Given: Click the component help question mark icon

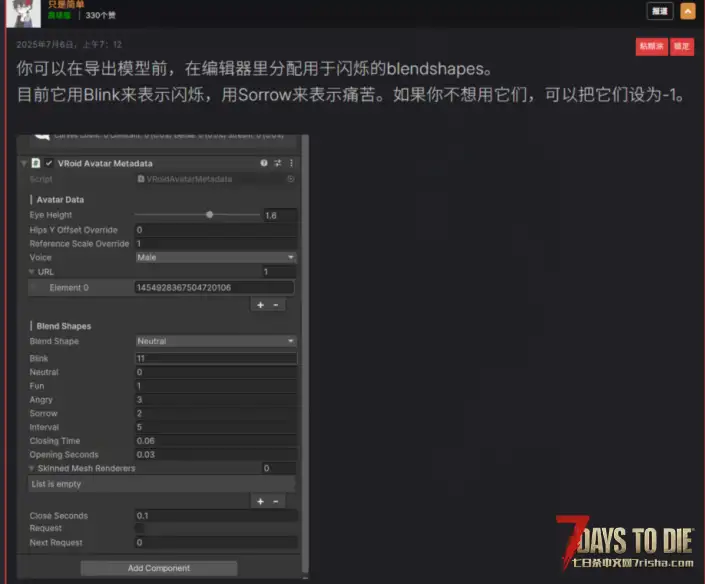Looking at the screenshot, I should point(264,163).
